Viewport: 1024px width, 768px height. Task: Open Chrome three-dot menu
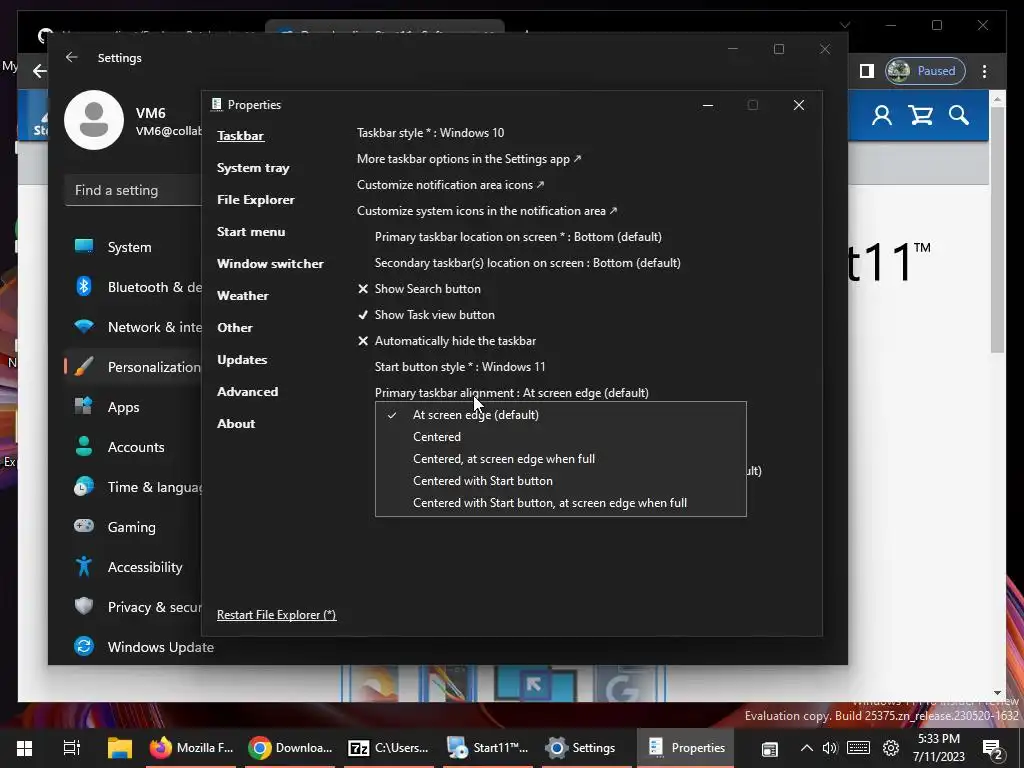coord(984,71)
